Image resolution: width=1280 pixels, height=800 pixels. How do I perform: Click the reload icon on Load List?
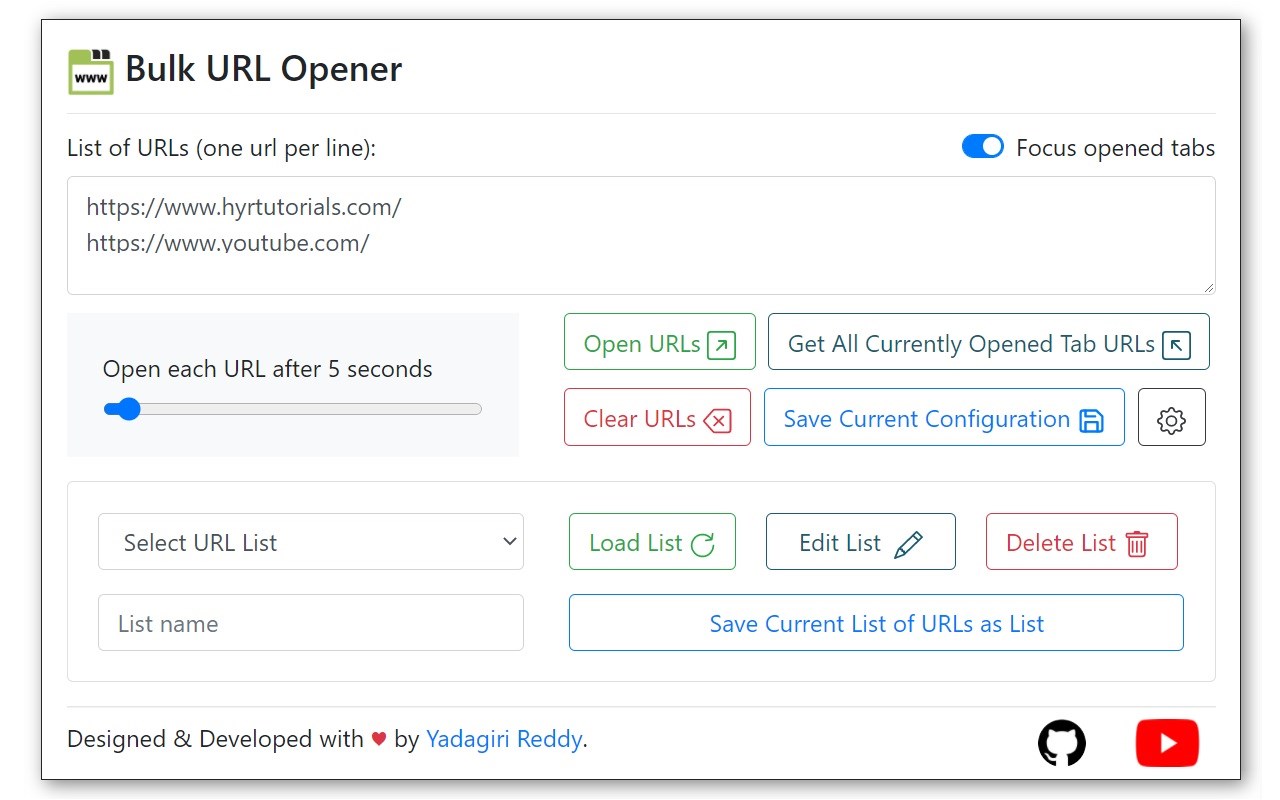point(703,544)
